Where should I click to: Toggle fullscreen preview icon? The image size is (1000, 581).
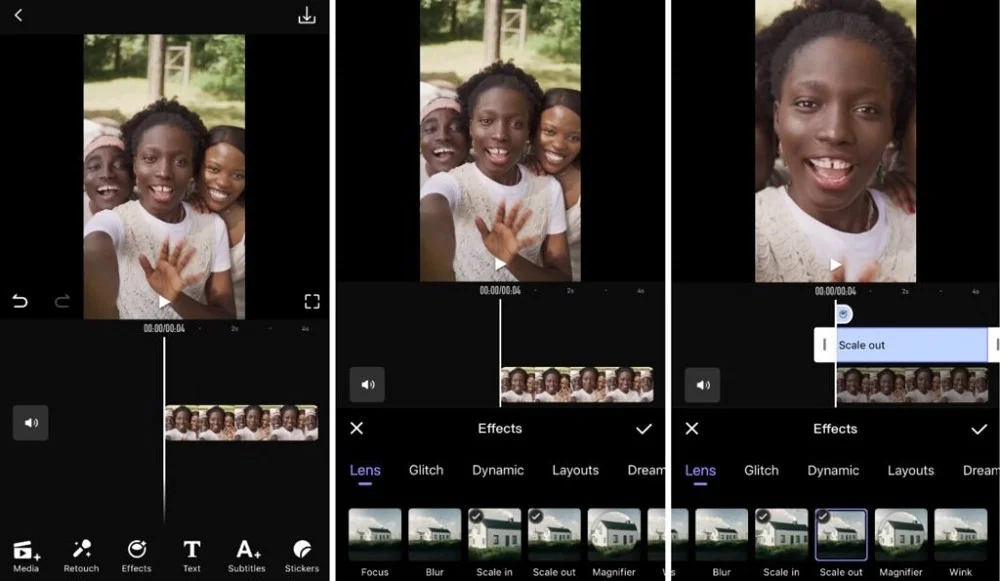pyautogui.click(x=312, y=302)
